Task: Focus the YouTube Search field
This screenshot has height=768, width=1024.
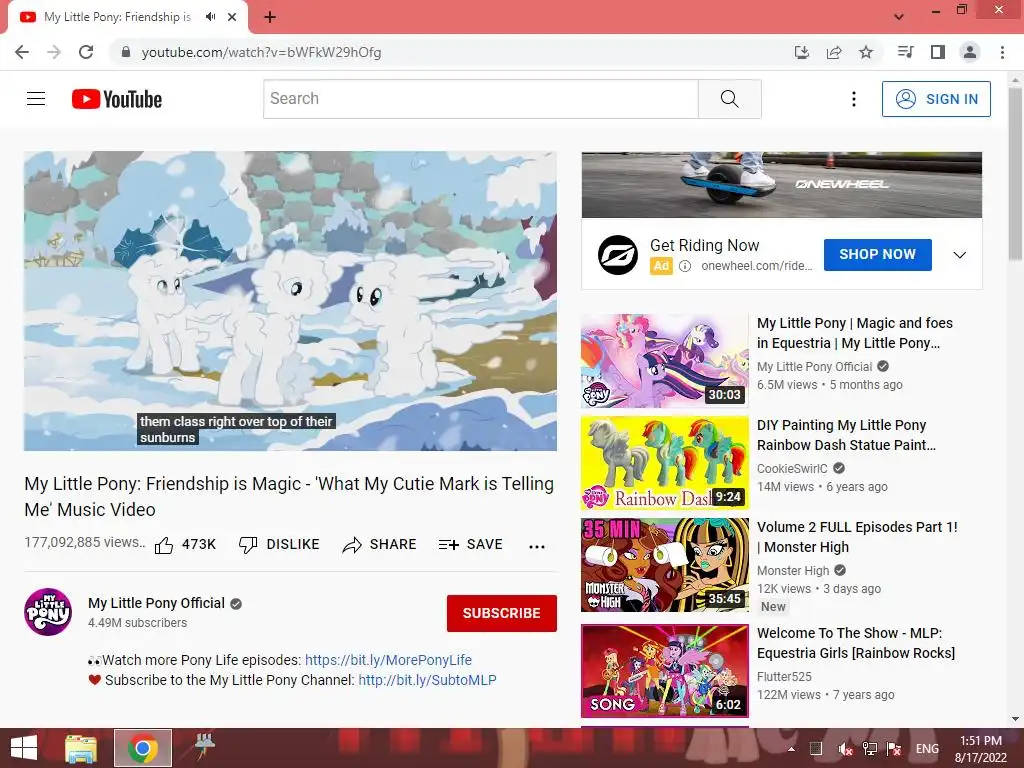Action: pos(481,99)
